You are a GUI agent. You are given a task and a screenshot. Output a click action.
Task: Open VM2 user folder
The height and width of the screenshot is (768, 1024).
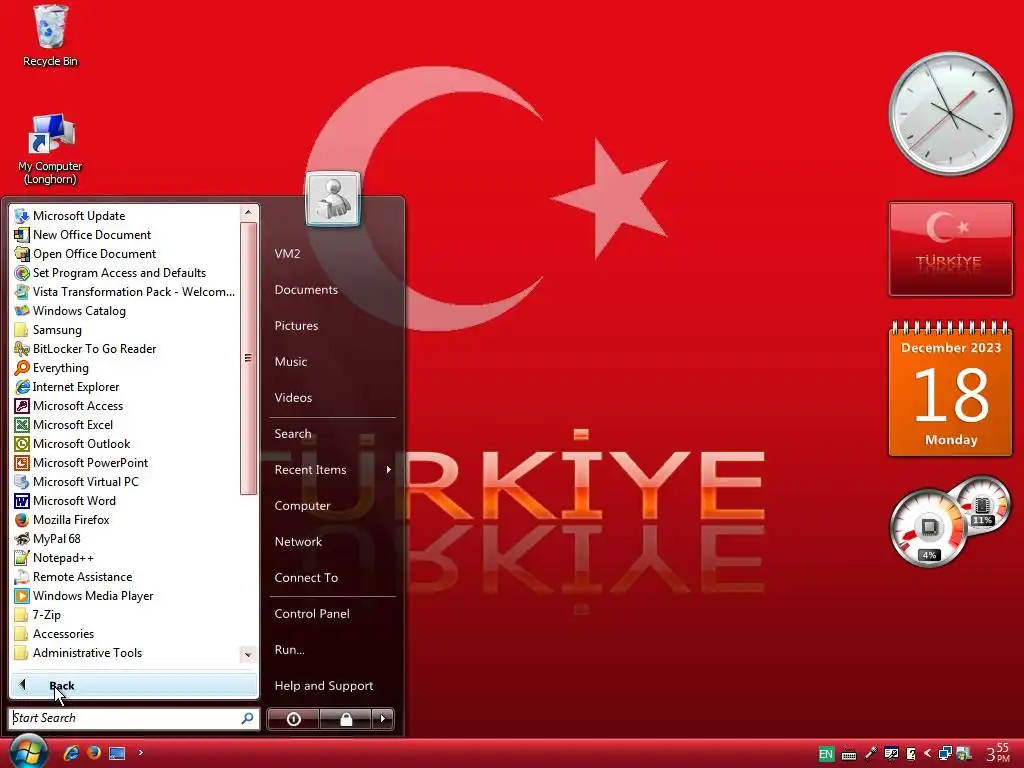(287, 253)
